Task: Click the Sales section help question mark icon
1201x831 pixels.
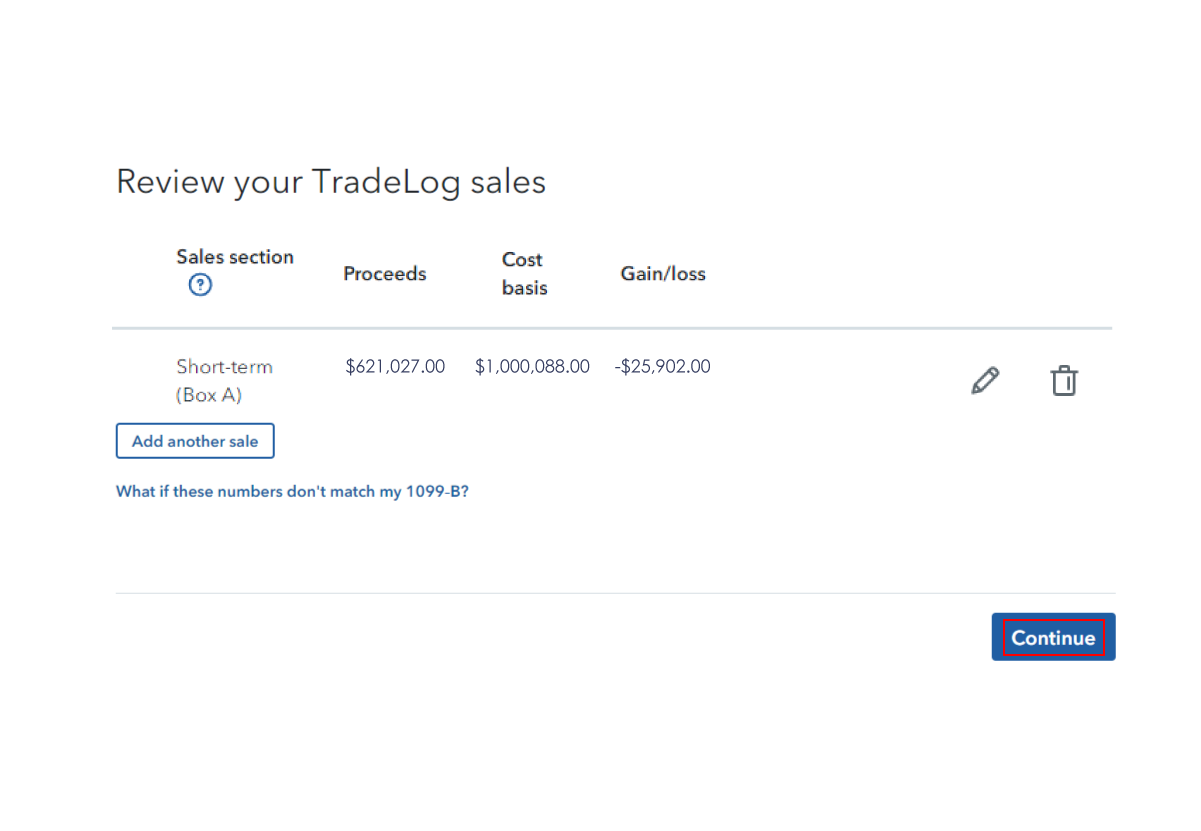Action: point(200,286)
